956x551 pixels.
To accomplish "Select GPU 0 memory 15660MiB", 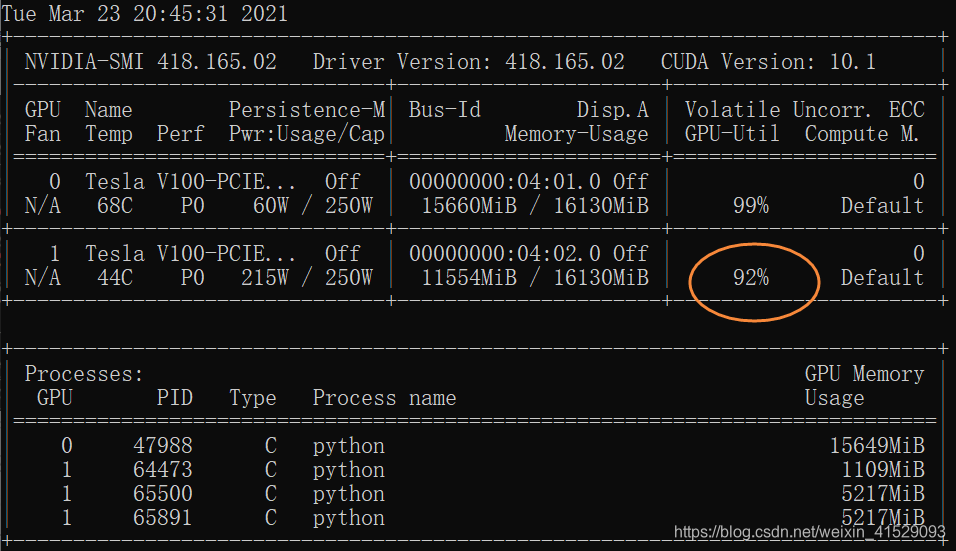I will click(x=469, y=206).
